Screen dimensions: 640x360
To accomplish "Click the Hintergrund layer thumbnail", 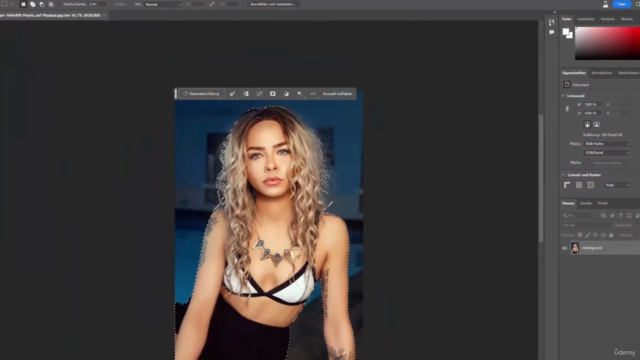I will coord(575,248).
